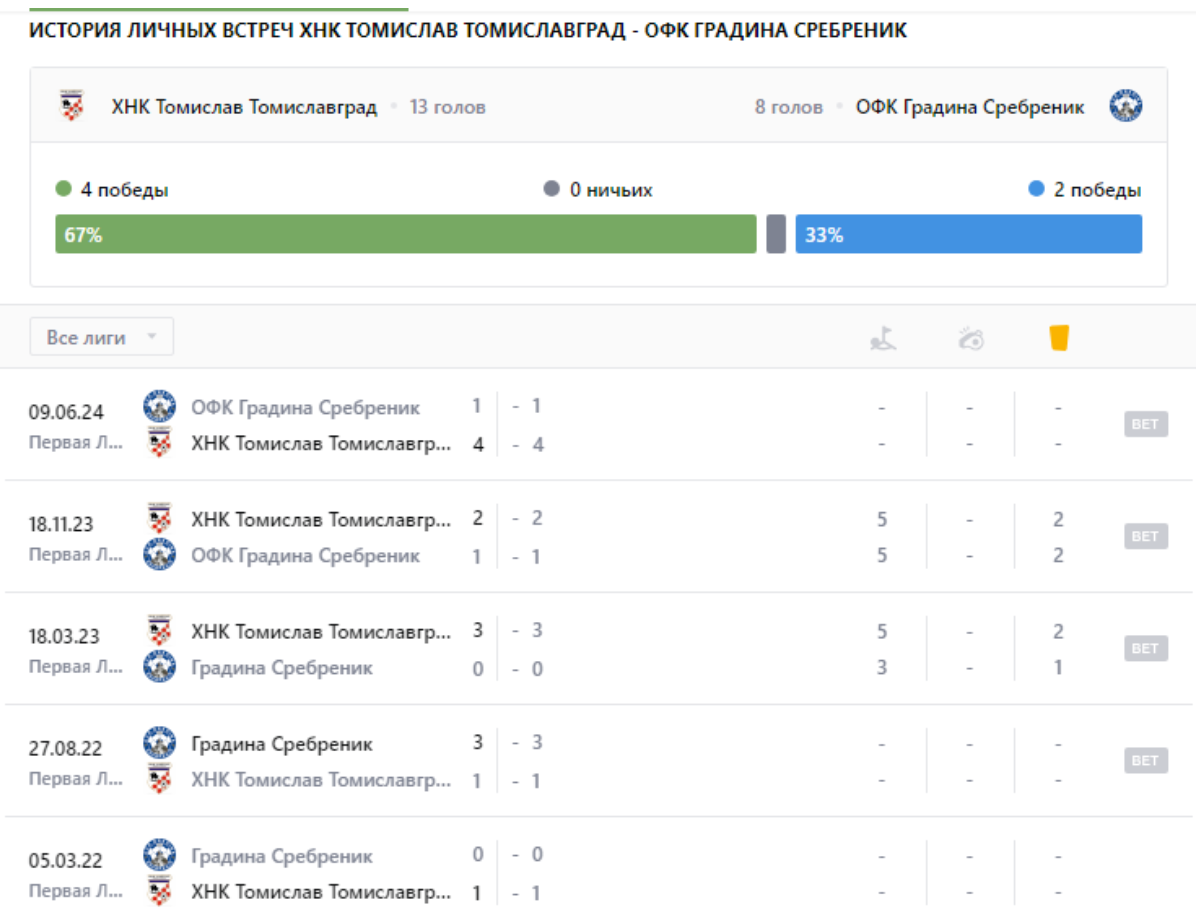
Task: Open Градина Сребреник link in 05.03.22 match
Action: point(281,856)
